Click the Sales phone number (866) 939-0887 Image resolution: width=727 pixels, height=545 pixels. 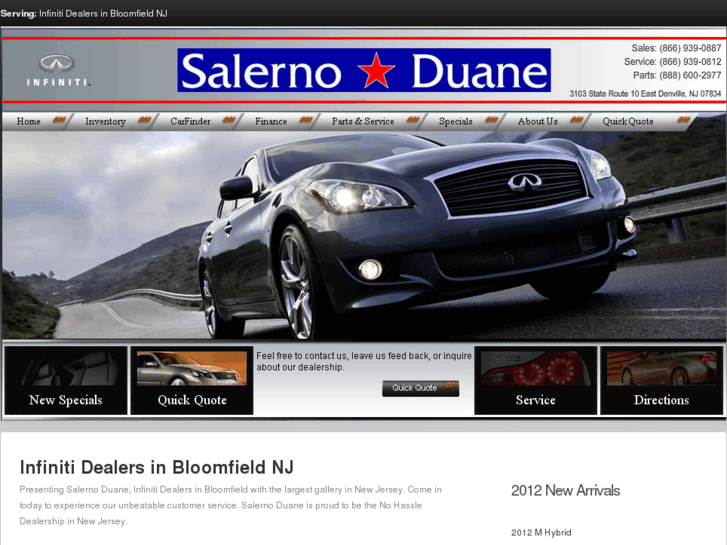(690, 48)
